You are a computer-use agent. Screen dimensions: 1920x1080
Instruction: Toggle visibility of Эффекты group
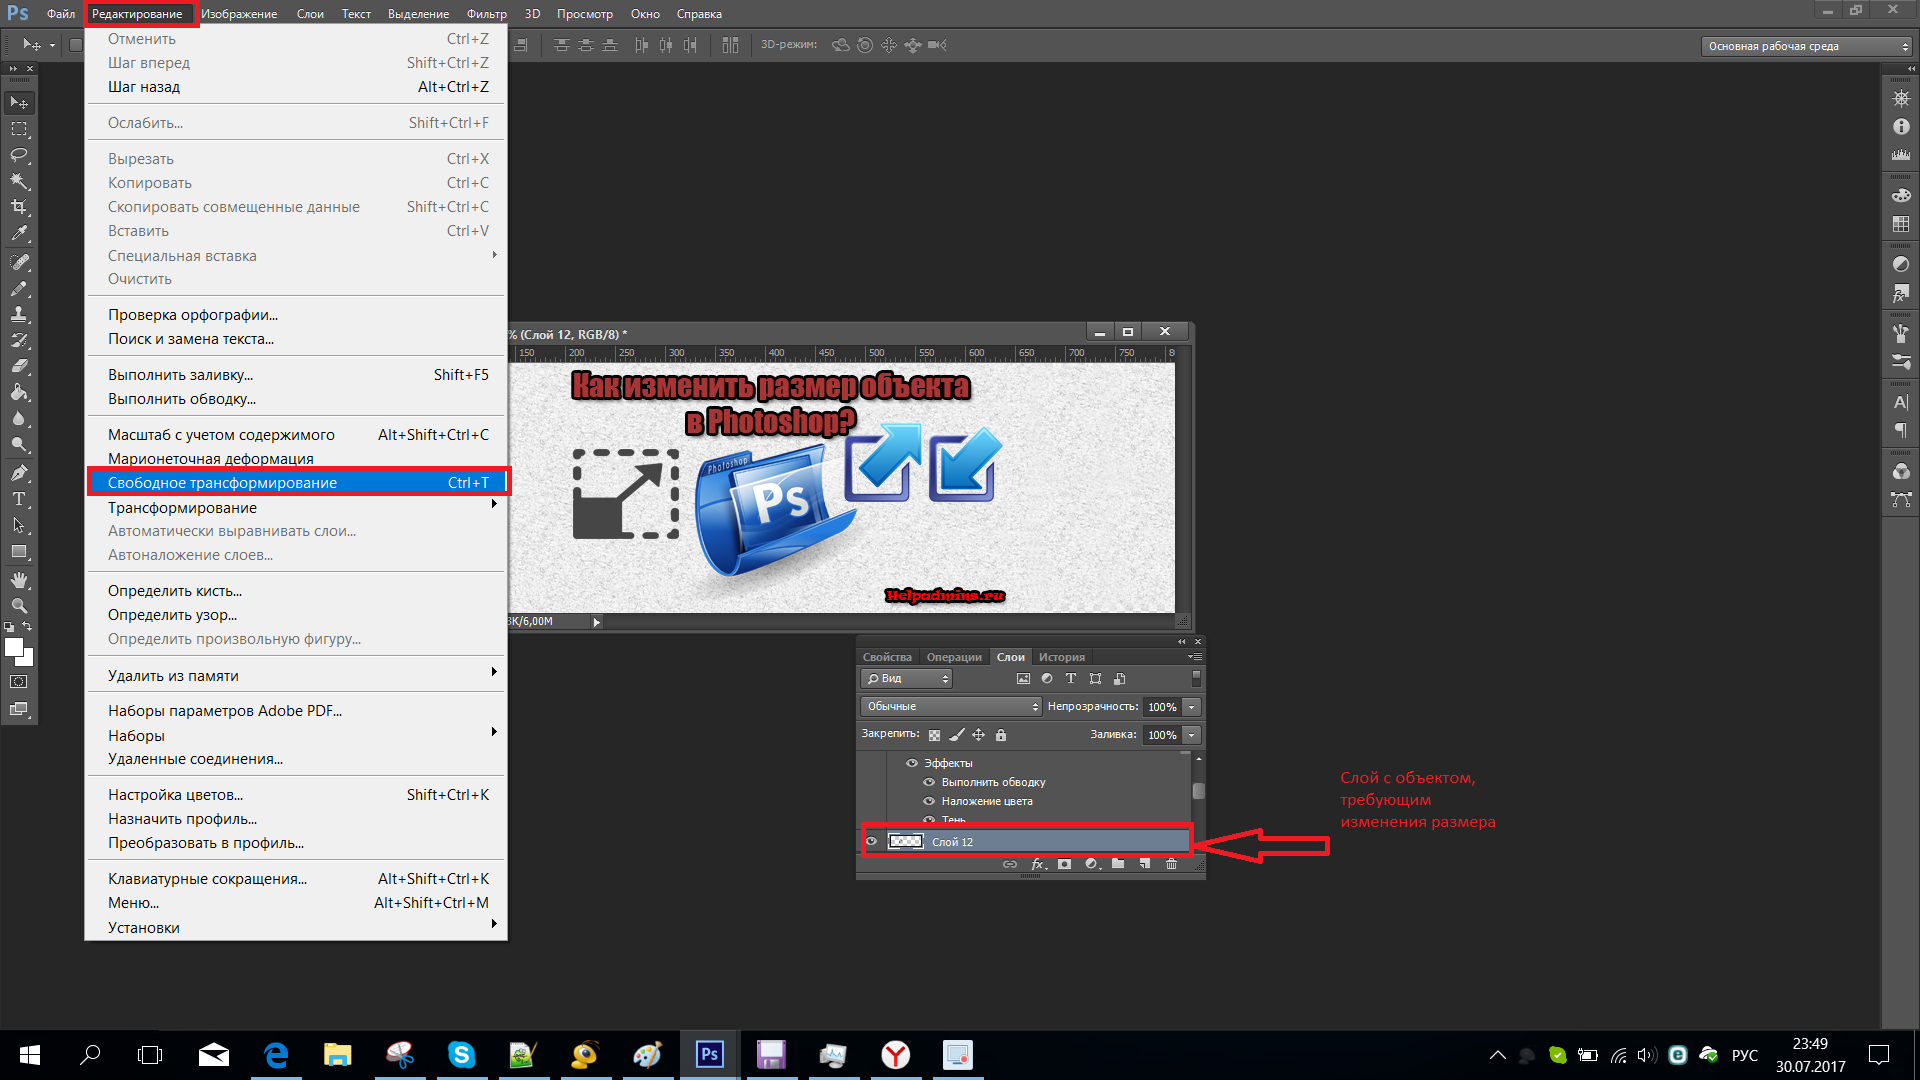[x=911, y=762]
